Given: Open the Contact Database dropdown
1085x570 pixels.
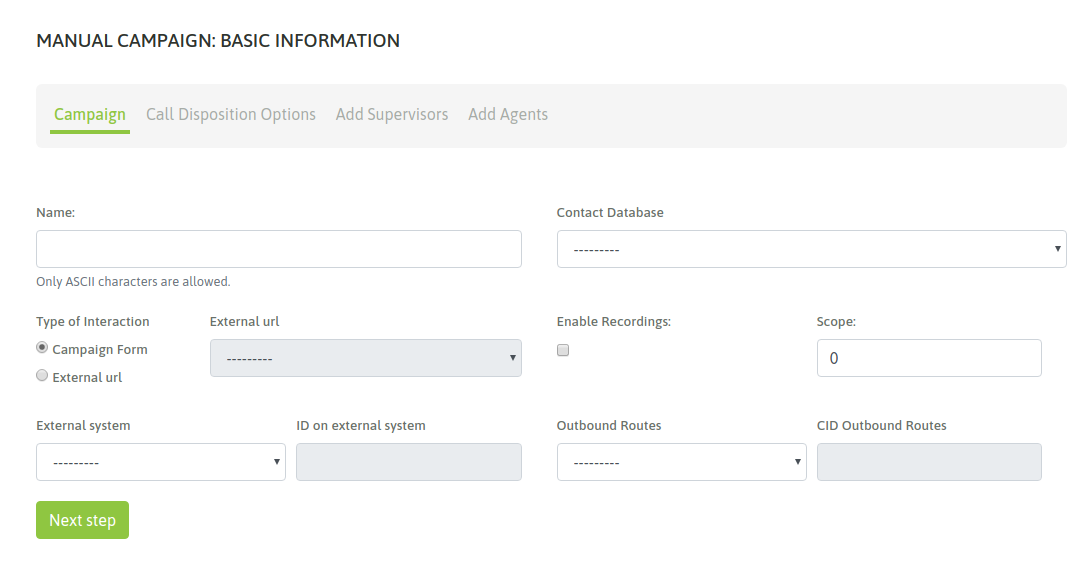Looking at the screenshot, I should pyautogui.click(x=811, y=249).
